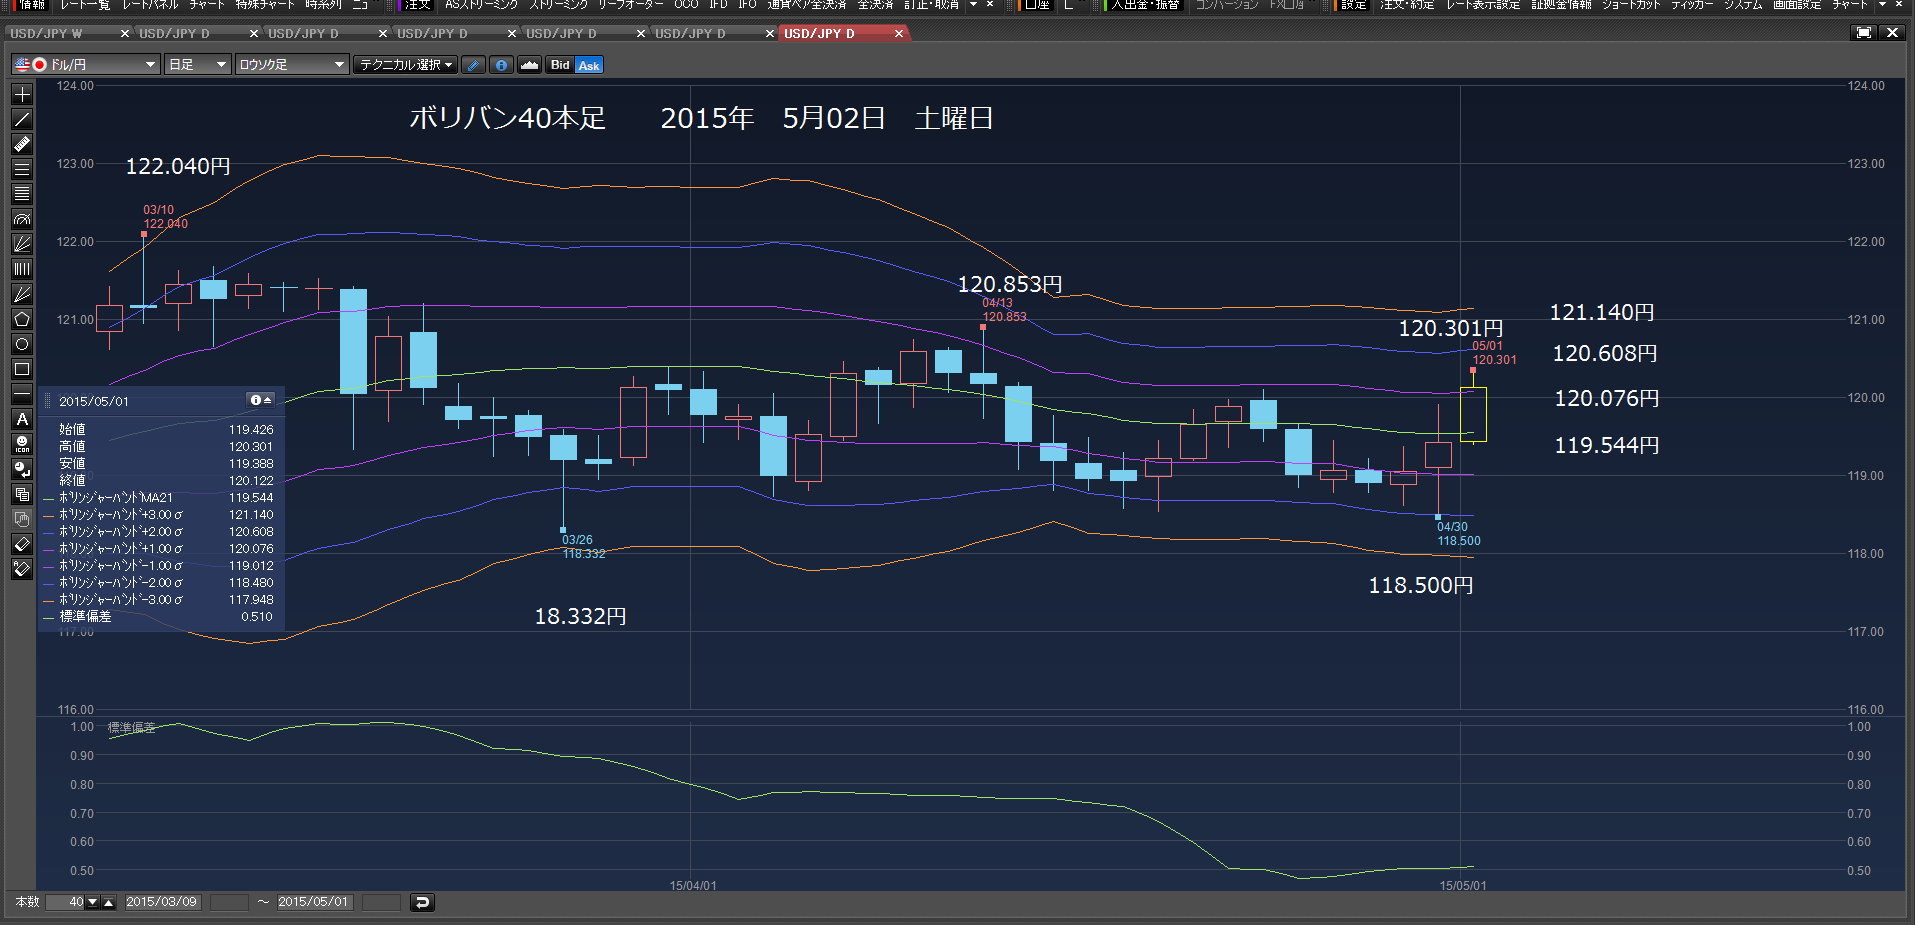Open the ドル/円 currency pair dropdown
This screenshot has width=1915, height=925.
[x=85, y=65]
